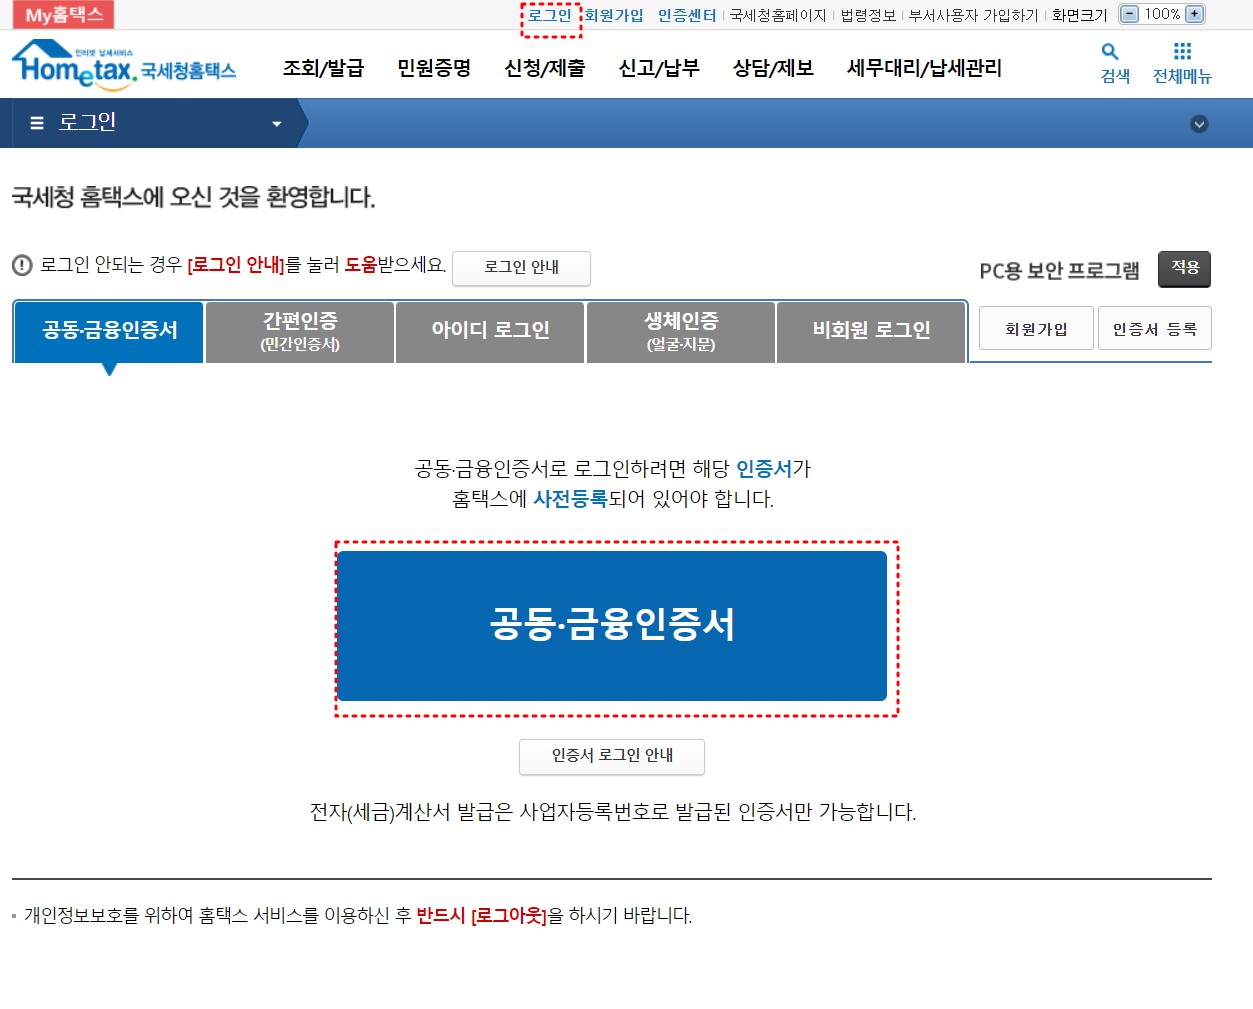Select the 생체인증 tab
The width and height of the screenshot is (1253, 1009).
click(680, 331)
